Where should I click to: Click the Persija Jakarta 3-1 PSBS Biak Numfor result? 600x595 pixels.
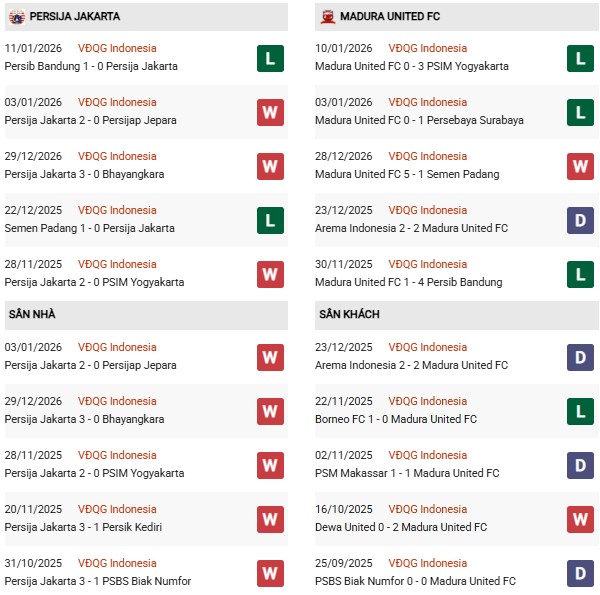coord(98,581)
